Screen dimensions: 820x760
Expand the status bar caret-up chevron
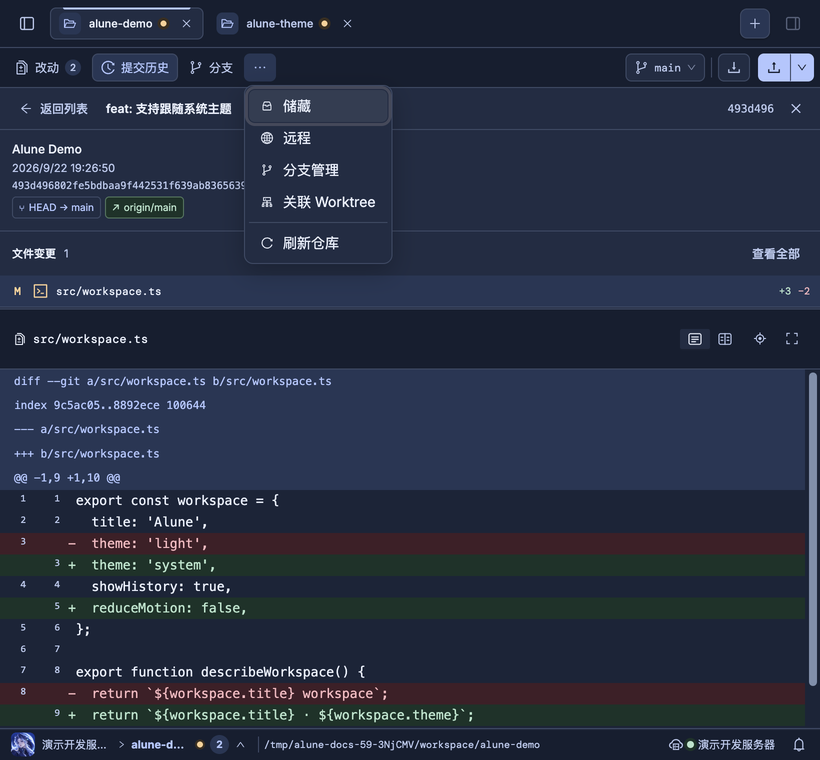tap(241, 744)
